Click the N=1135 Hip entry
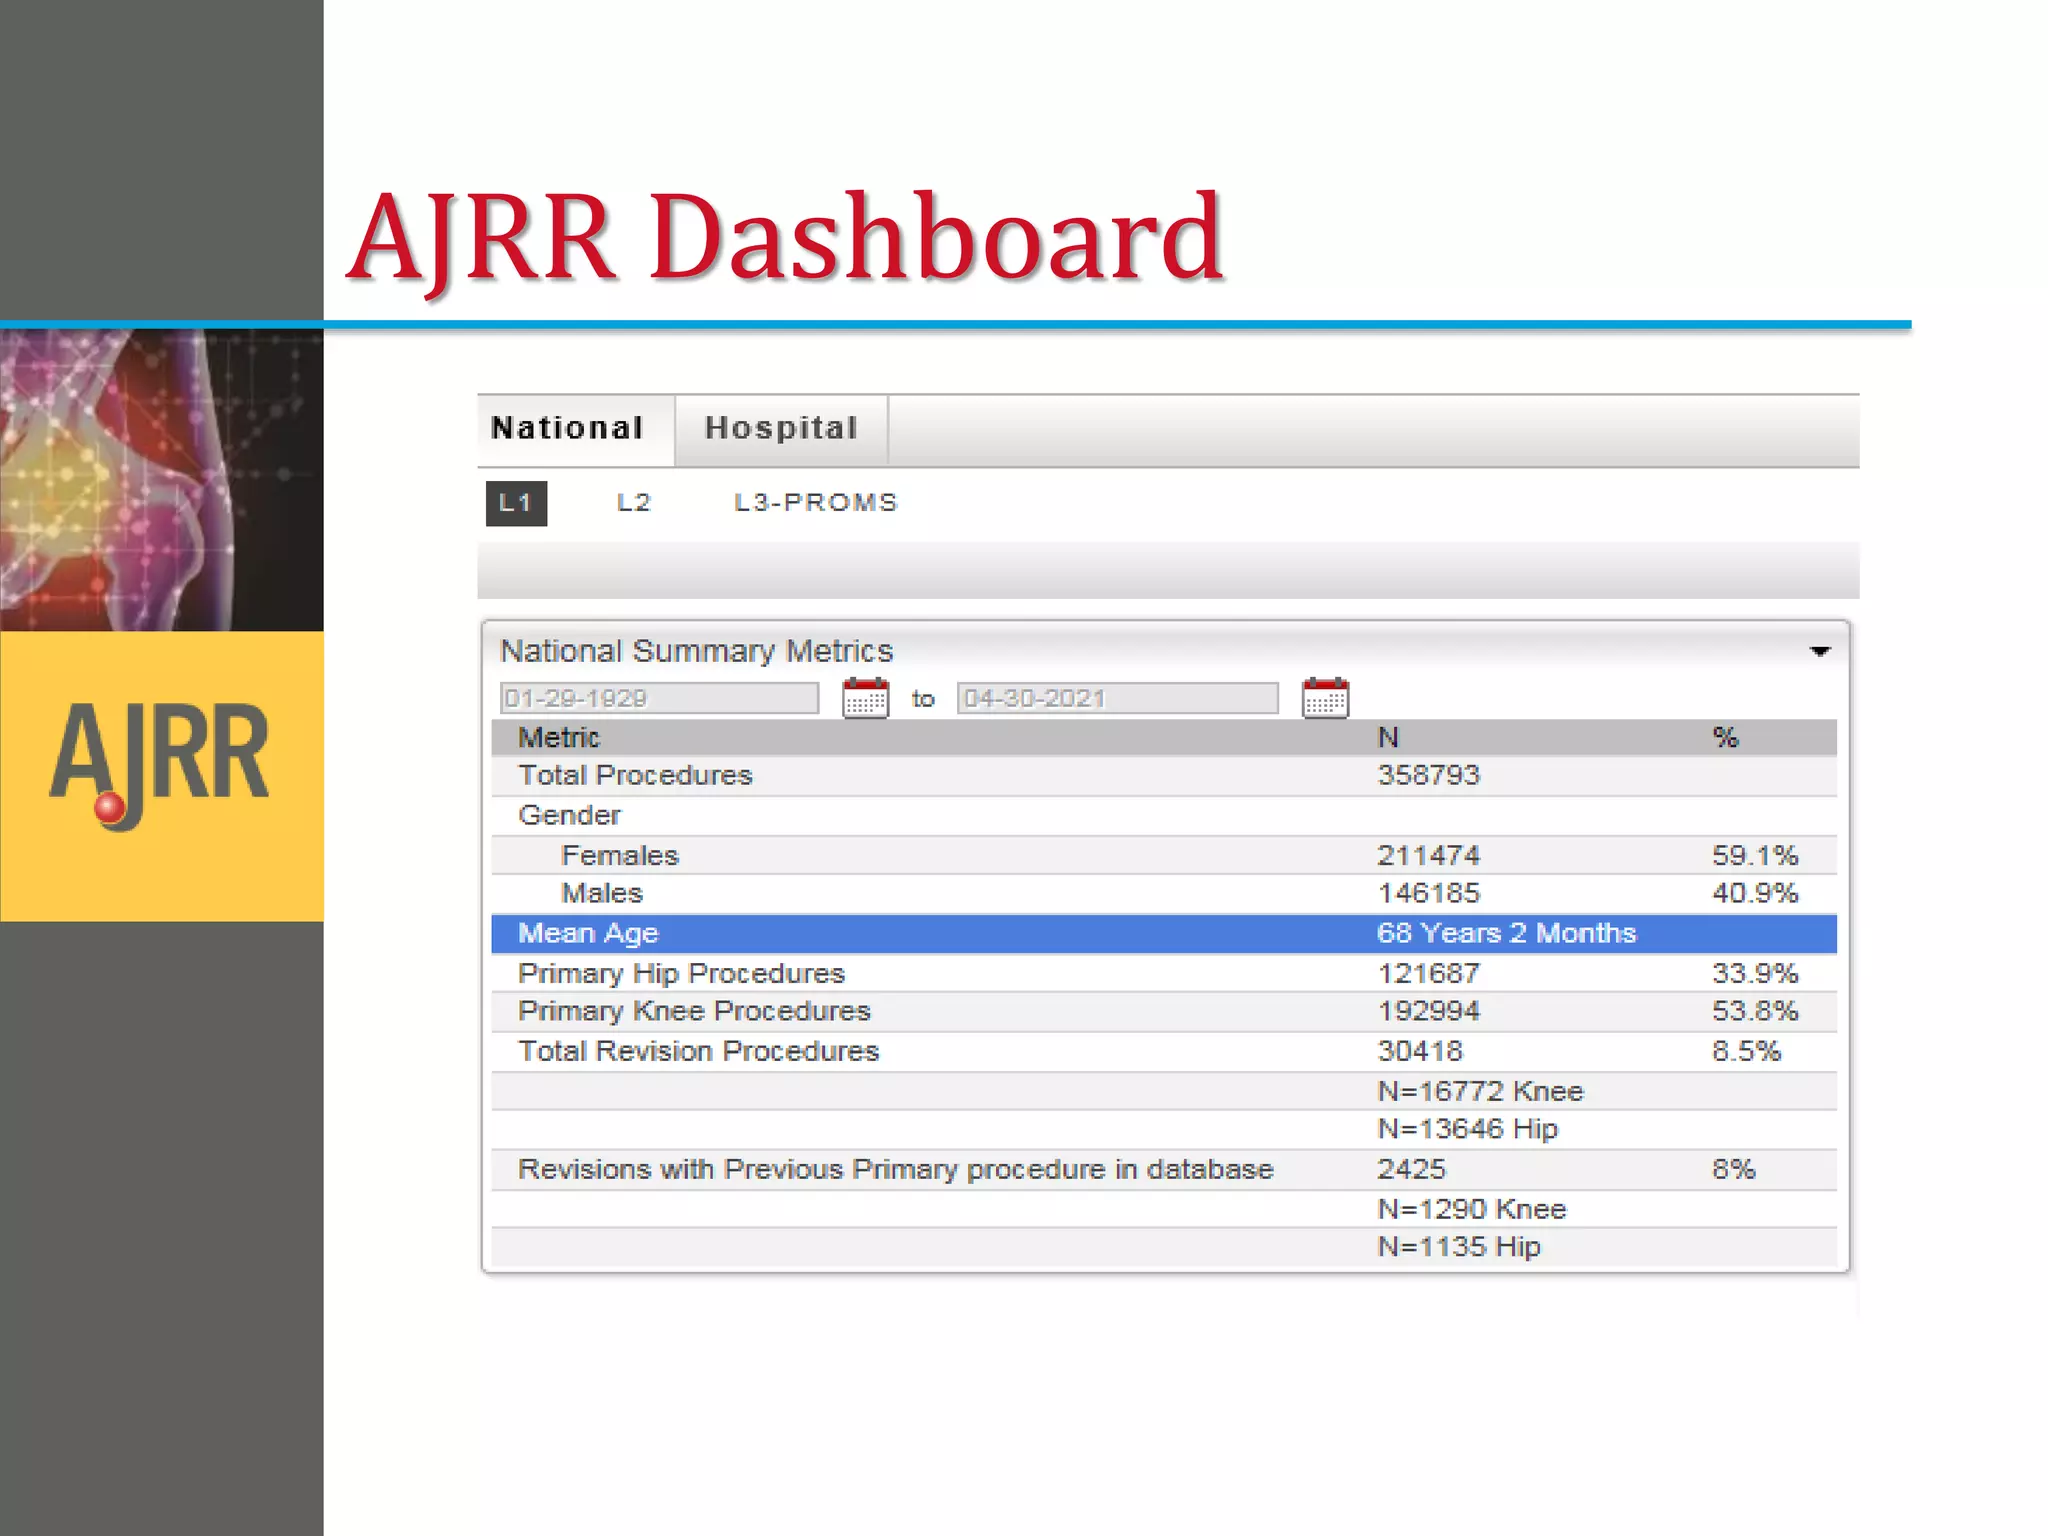 [x=1459, y=1247]
